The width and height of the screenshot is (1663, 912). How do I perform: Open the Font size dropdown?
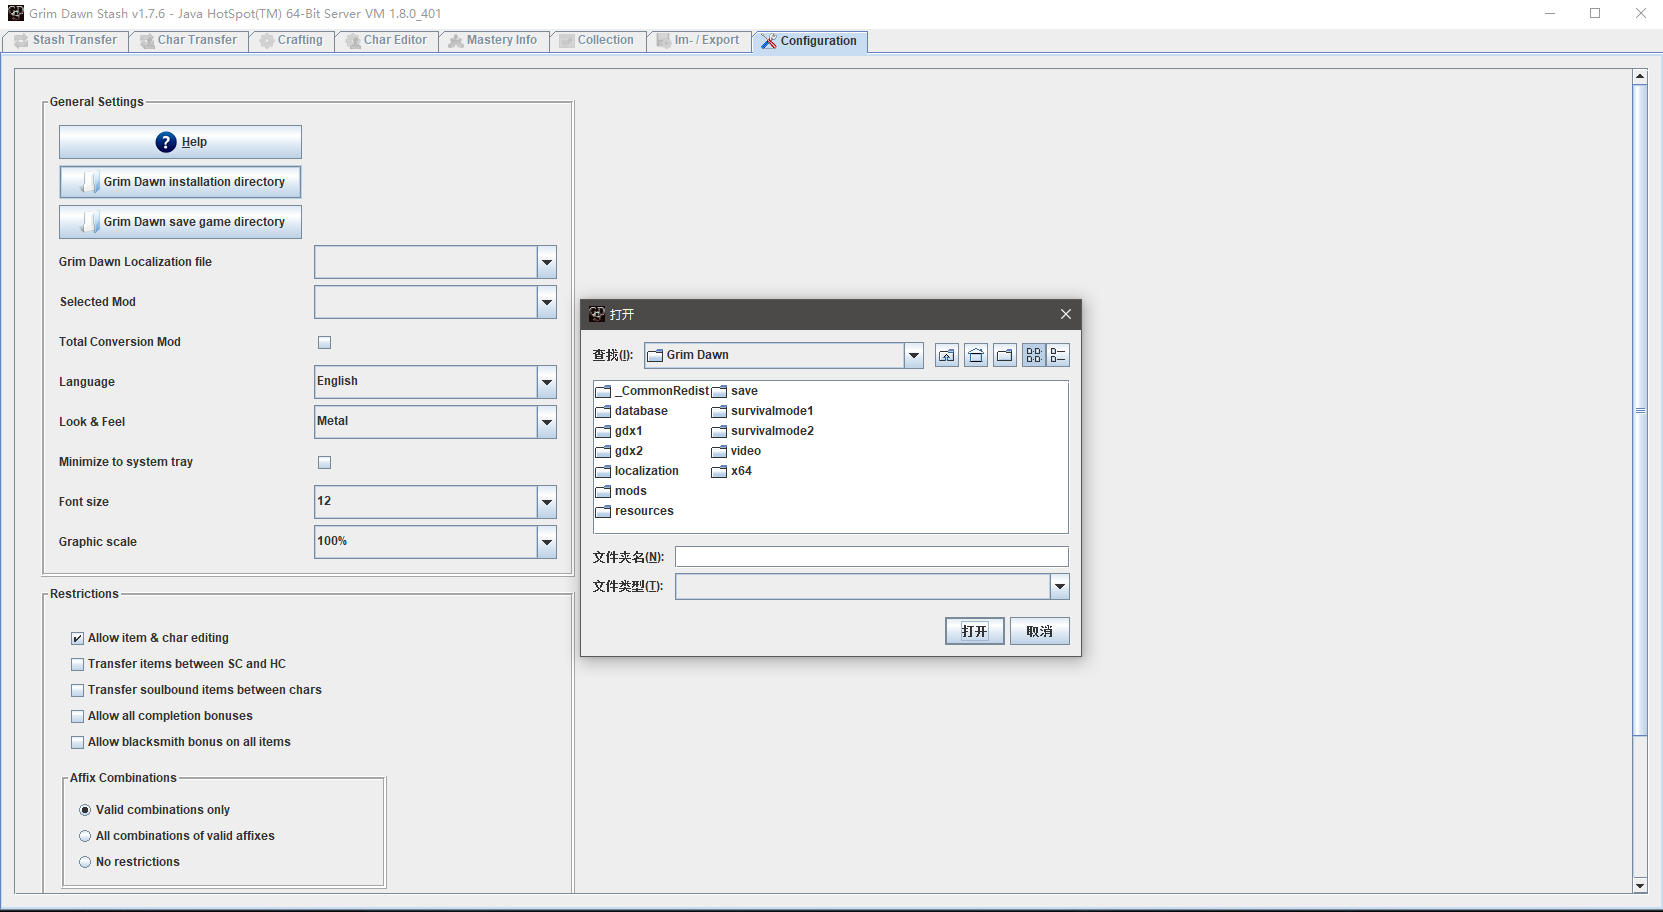(546, 502)
